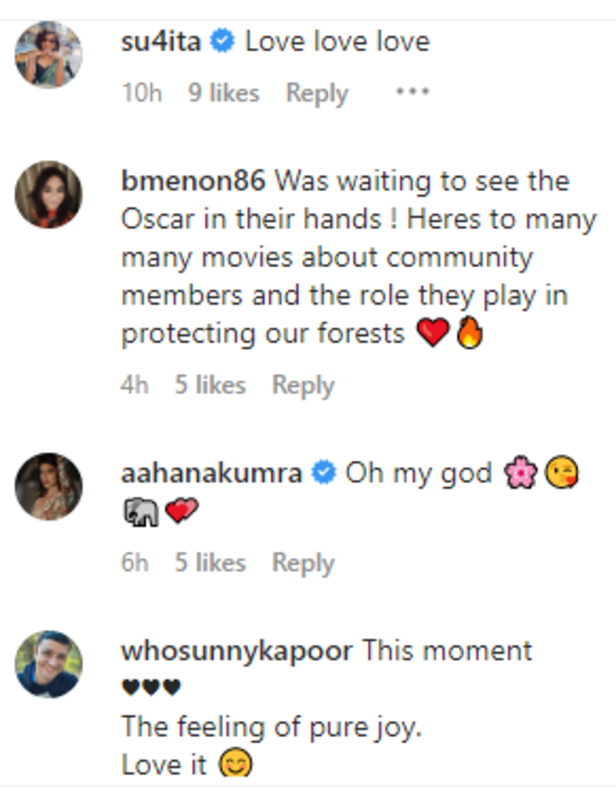Show 5 likes on bmenon86's comment
Image resolution: width=616 pixels, height=802 pixels.
pos(210,385)
